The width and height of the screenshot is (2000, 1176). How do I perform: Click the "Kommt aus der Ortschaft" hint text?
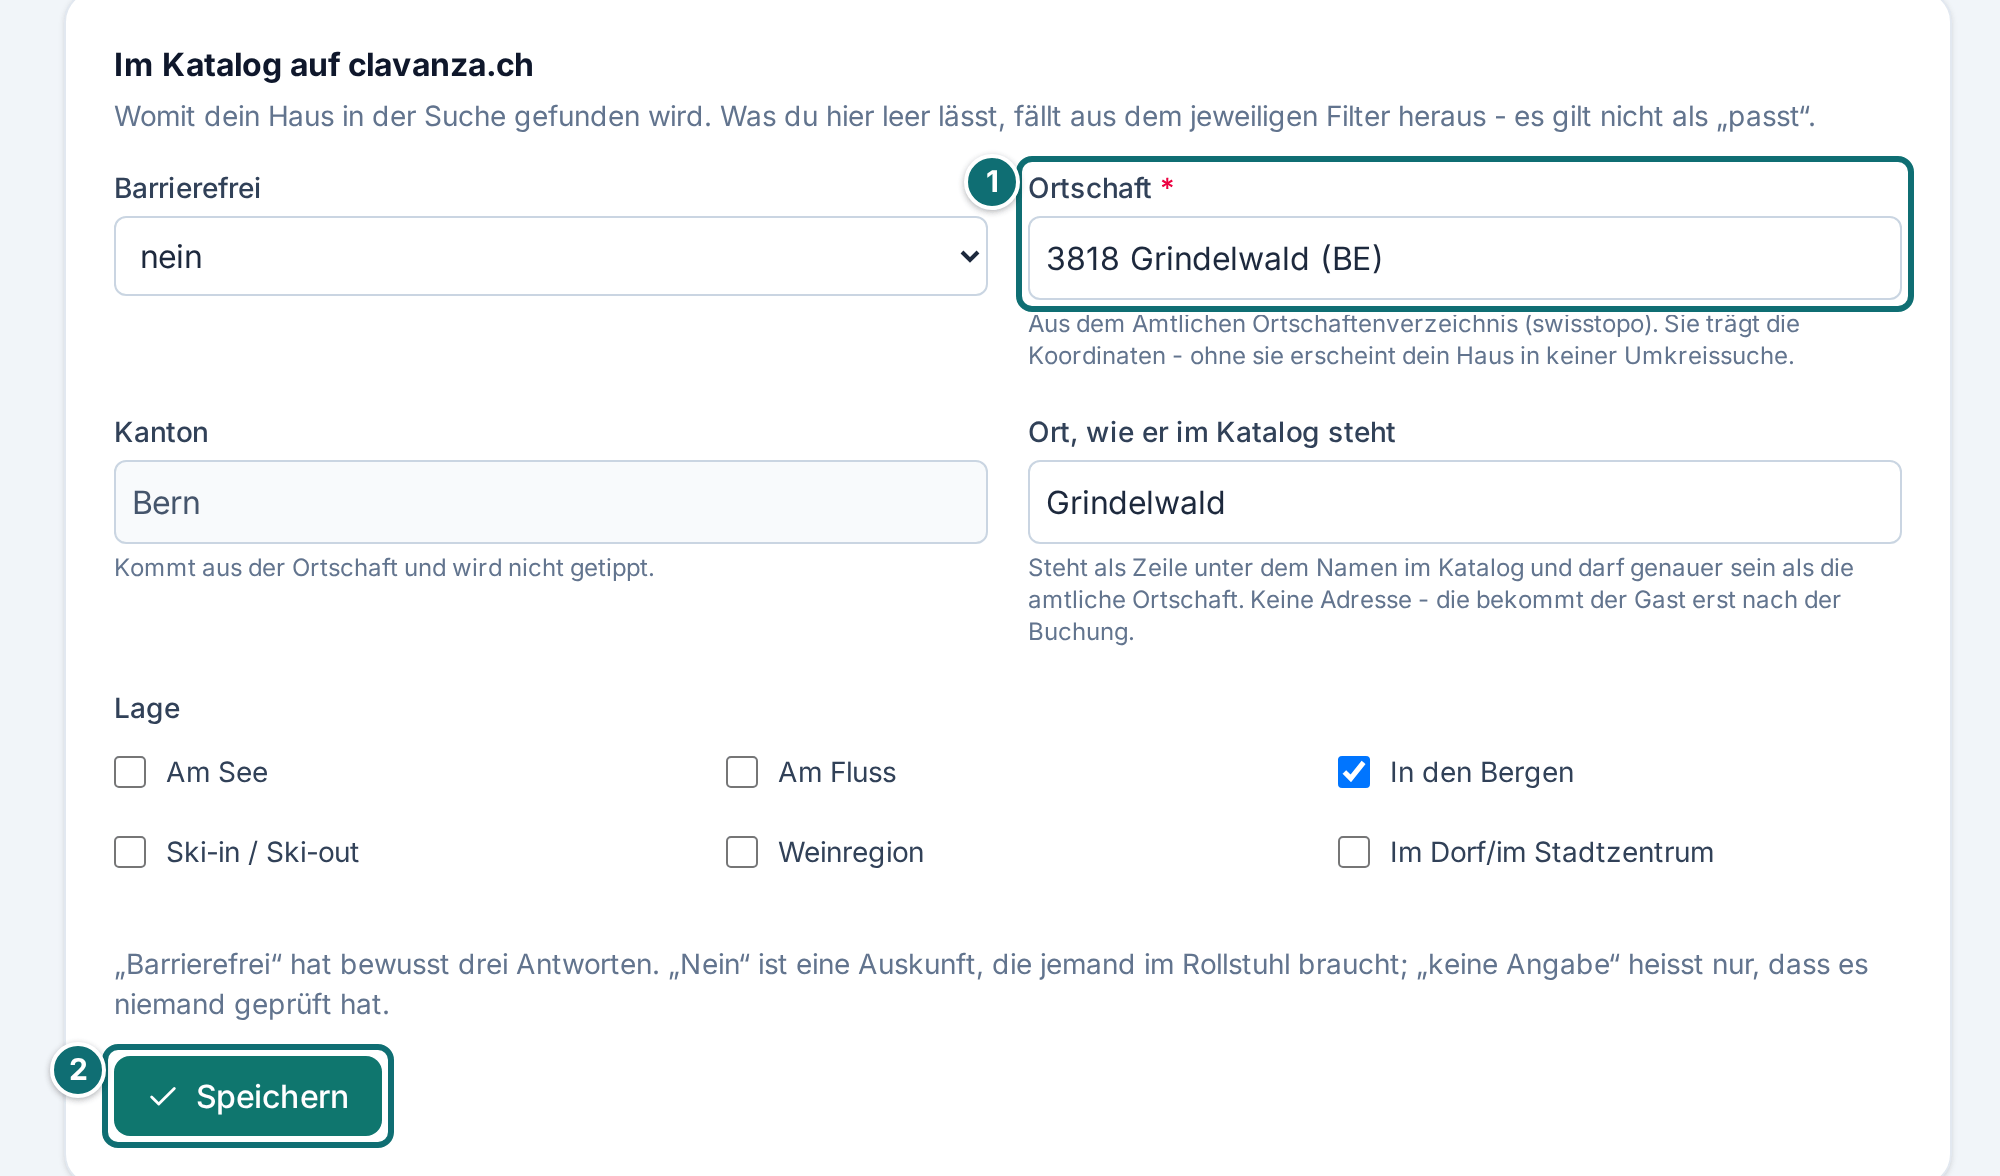click(x=384, y=568)
